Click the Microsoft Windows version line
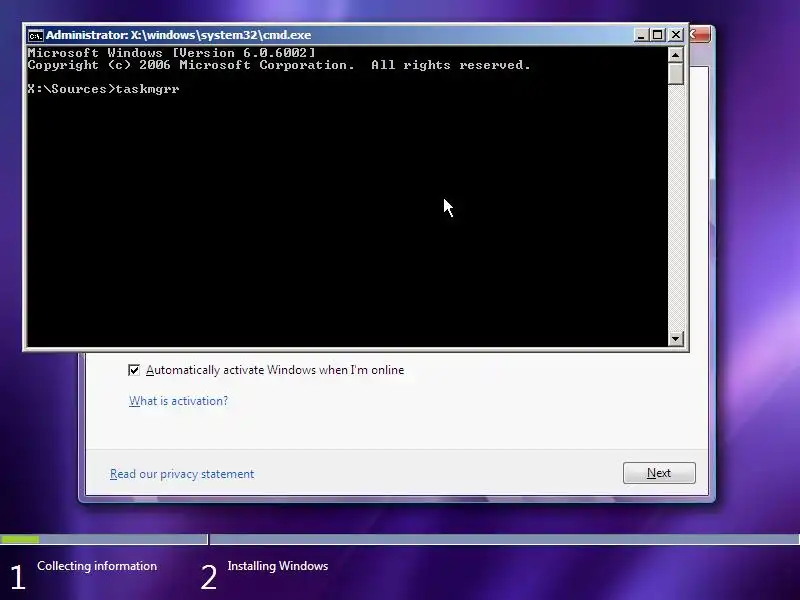 coord(171,53)
